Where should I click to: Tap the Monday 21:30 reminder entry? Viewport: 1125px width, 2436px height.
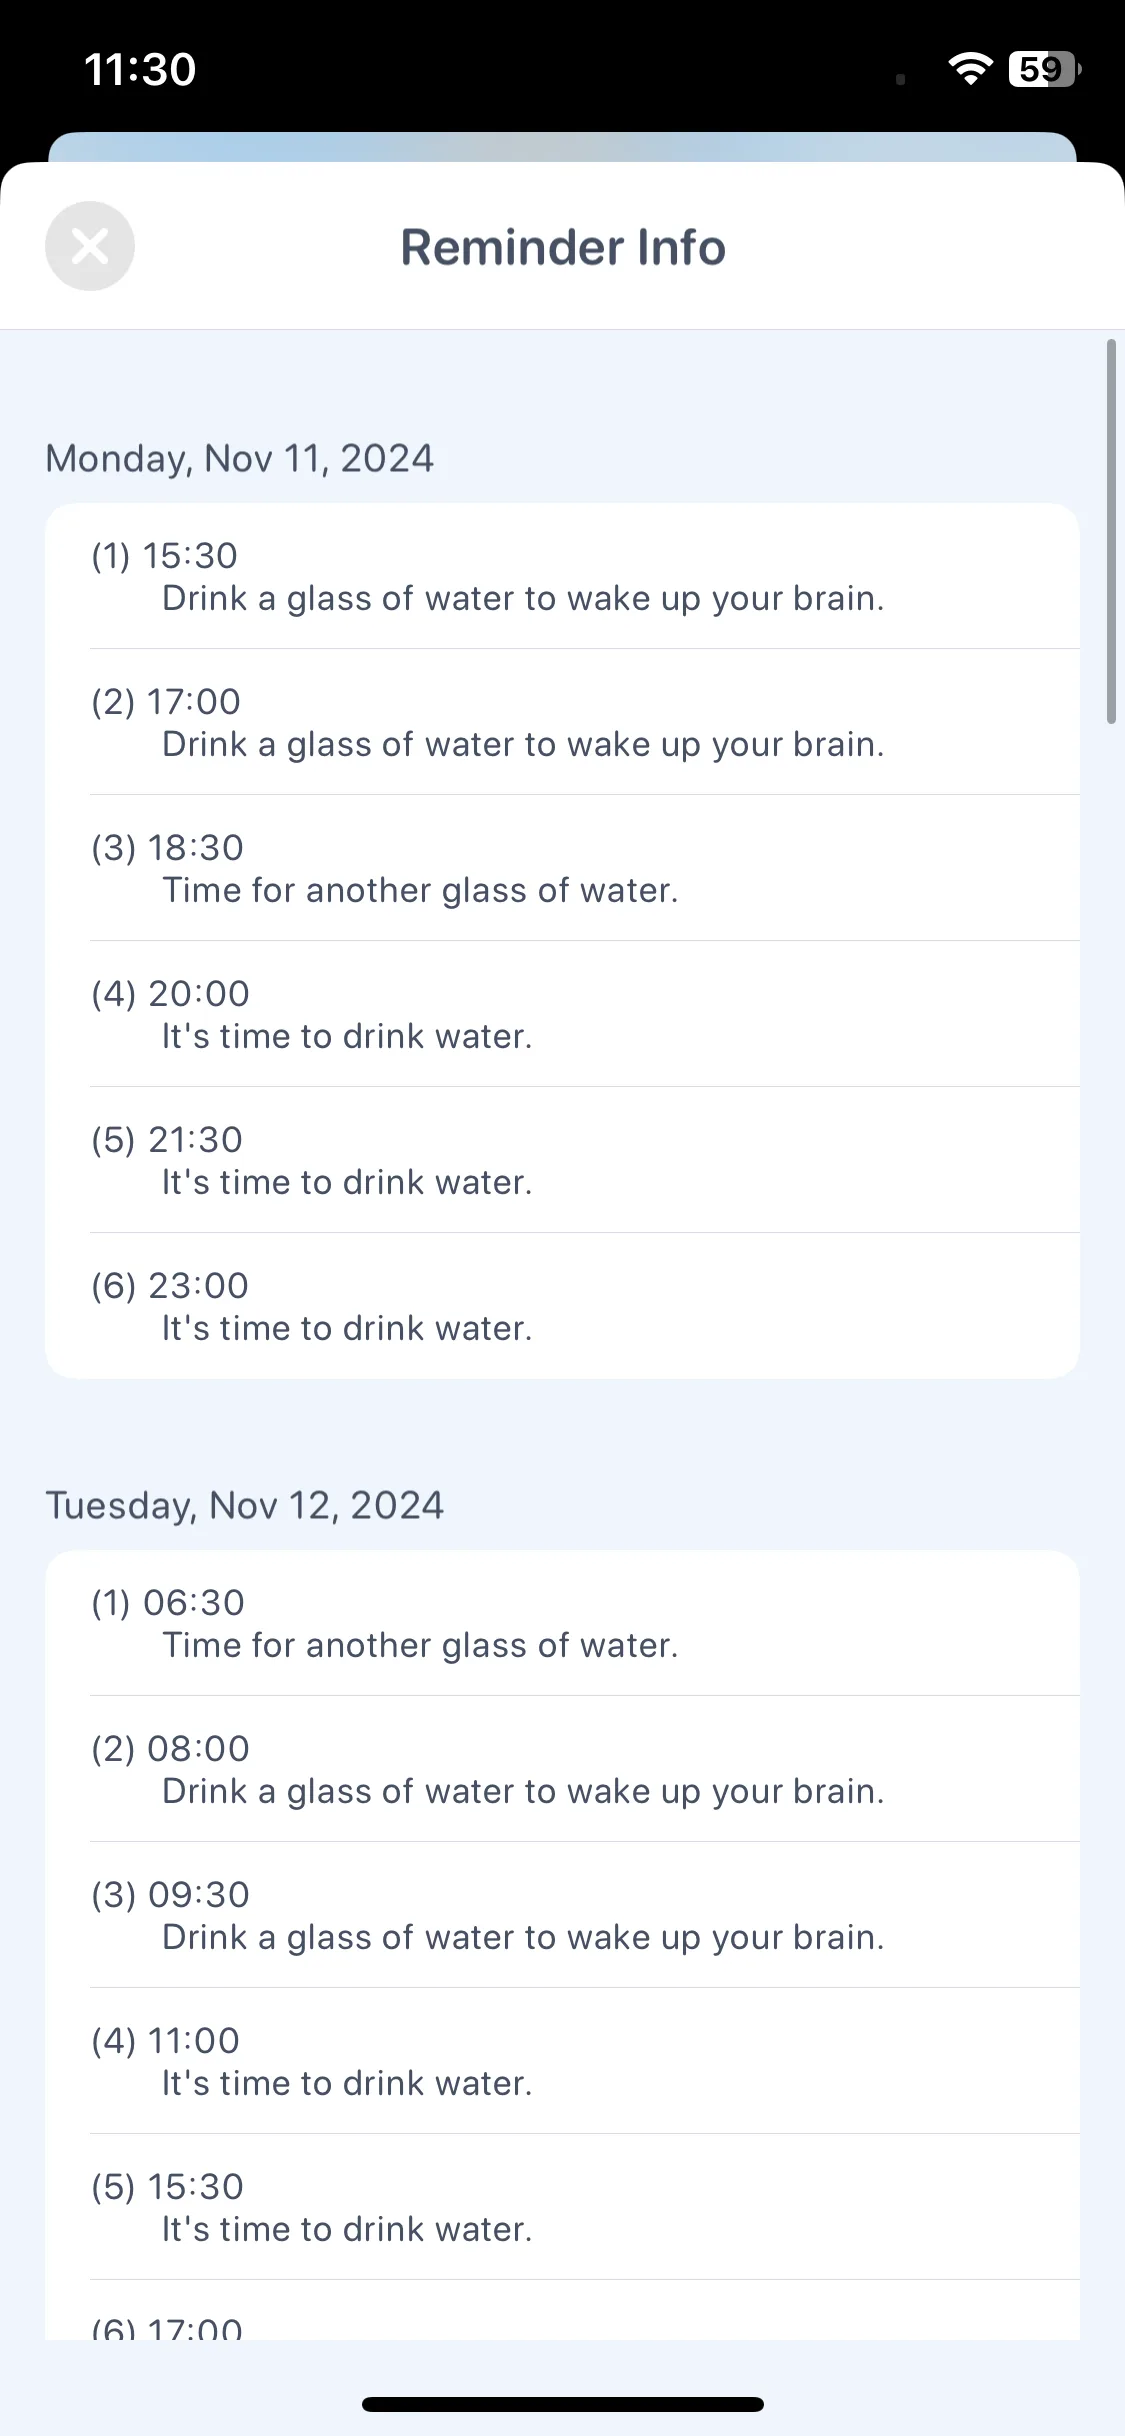click(x=562, y=1160)
